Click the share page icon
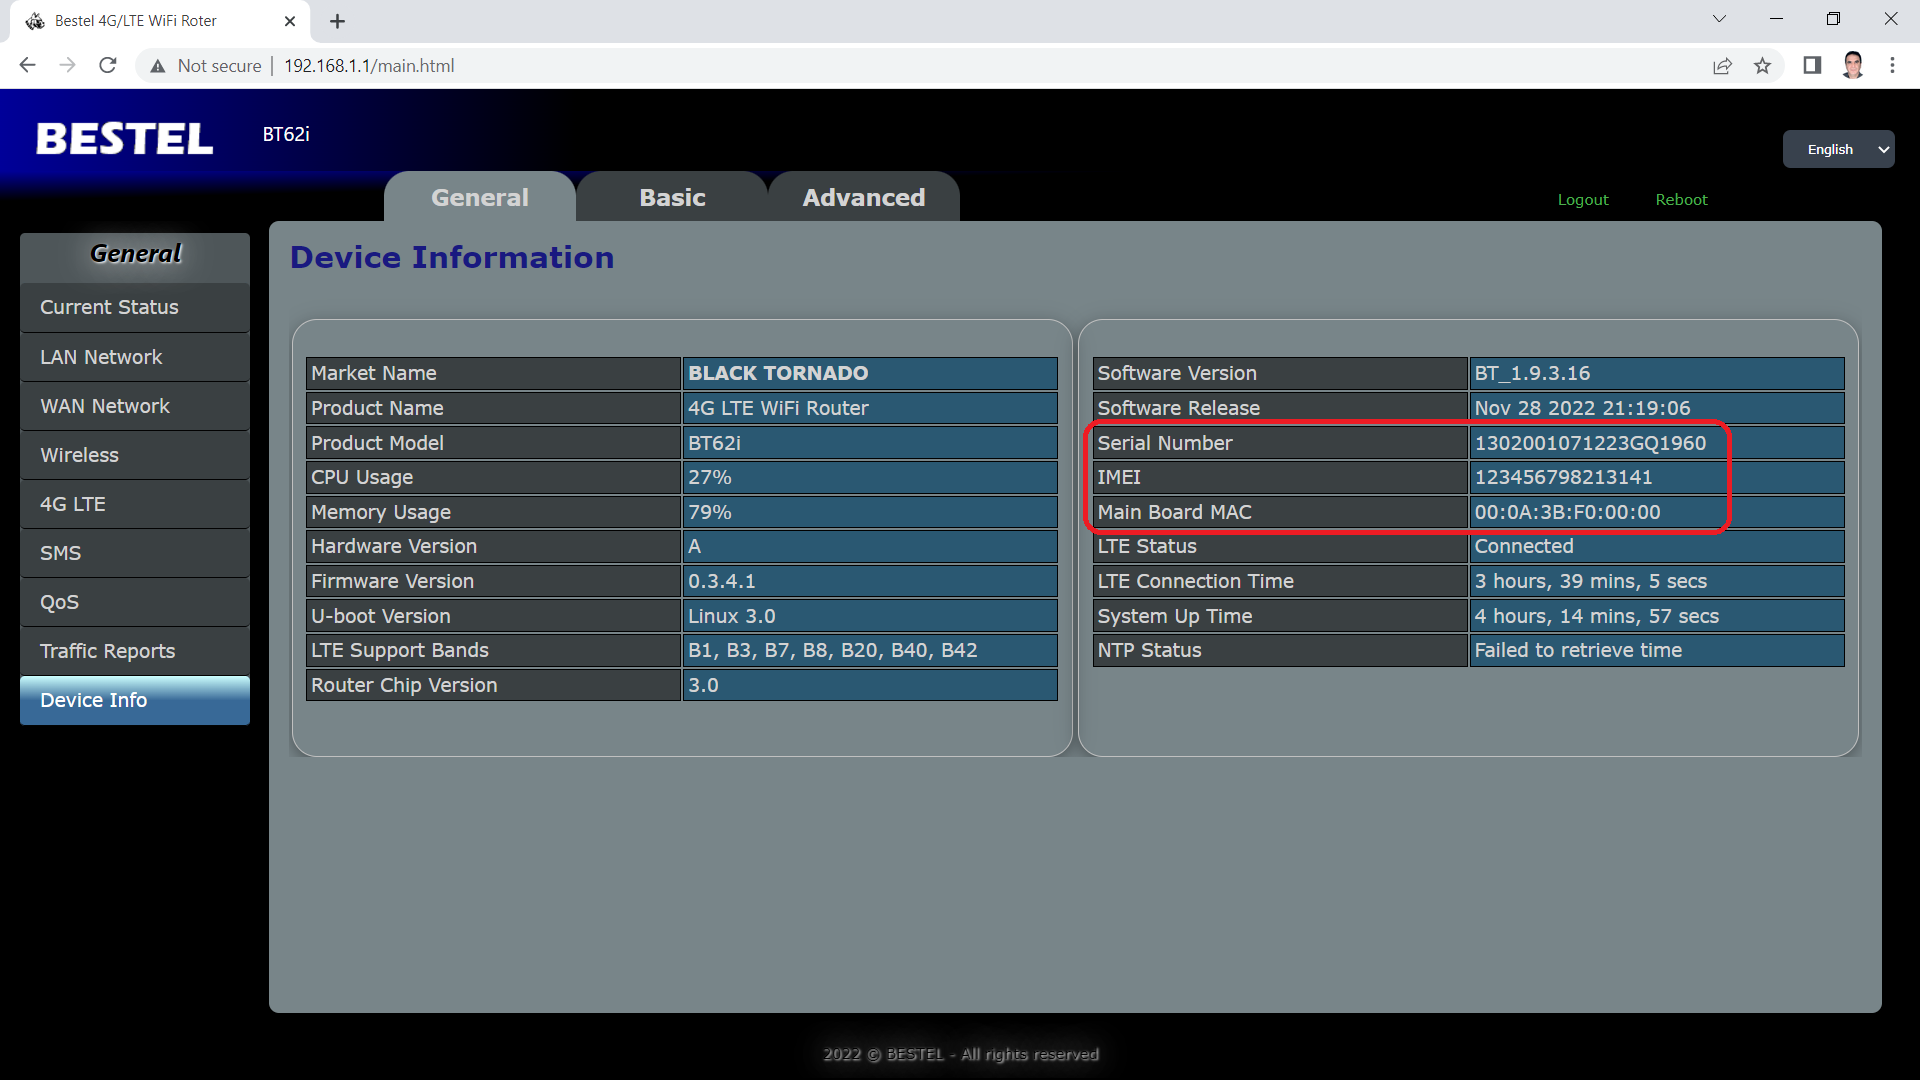The height and width of the screenshot is (1080, 1920). (1722, 66)
